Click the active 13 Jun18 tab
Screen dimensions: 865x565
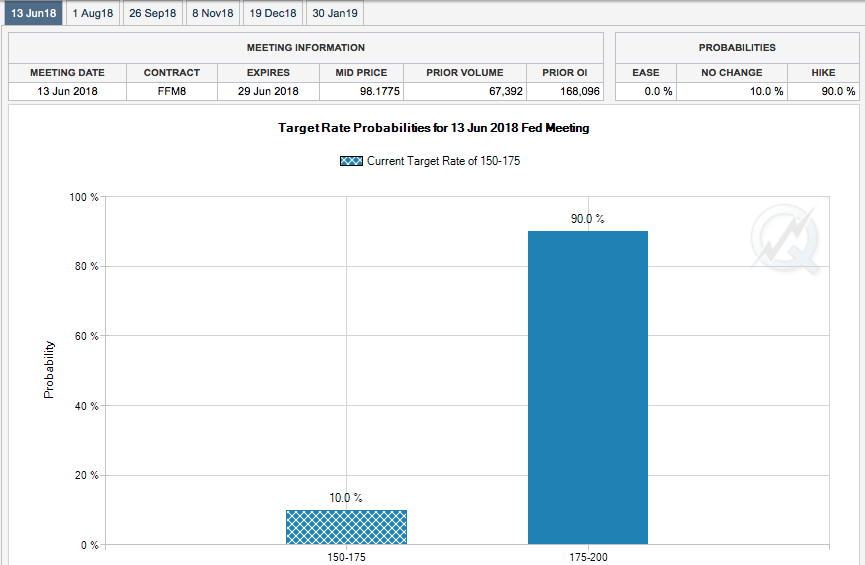pyautogui.click(x=33, y=13)
